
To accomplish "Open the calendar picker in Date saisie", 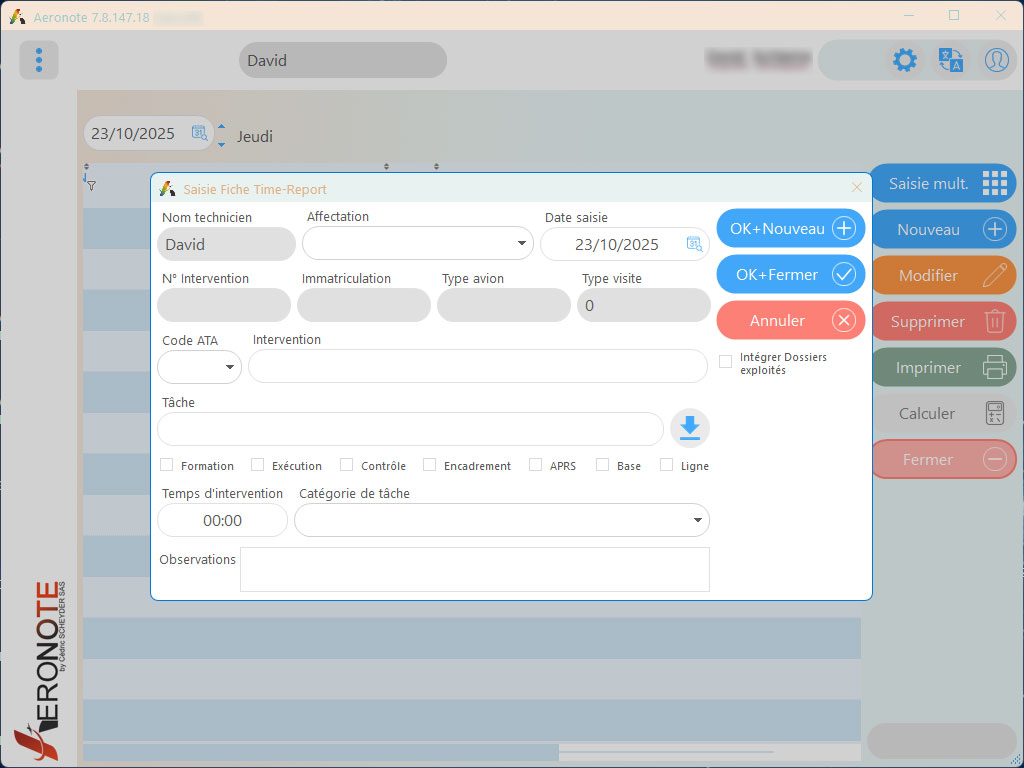I will pos(694,244).
